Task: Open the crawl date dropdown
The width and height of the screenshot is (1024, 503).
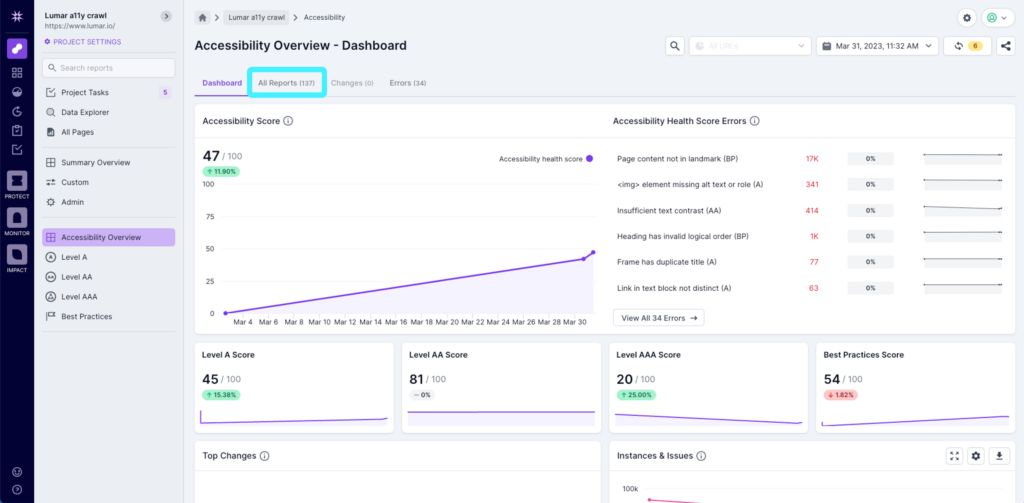Action: (877, 46)
